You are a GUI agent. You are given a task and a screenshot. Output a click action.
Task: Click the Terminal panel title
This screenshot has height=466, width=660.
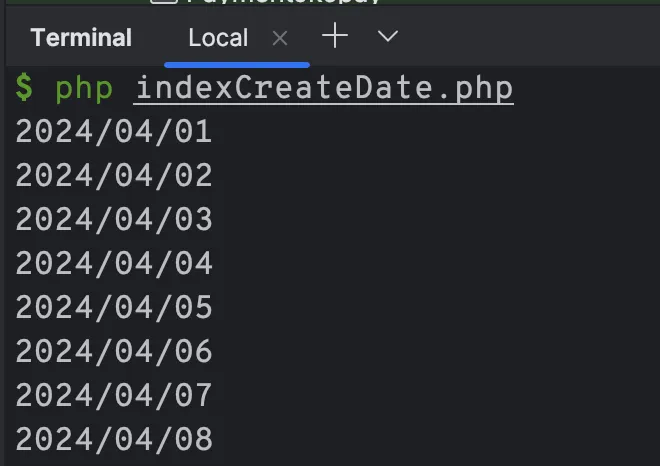[x=81, y=38]
